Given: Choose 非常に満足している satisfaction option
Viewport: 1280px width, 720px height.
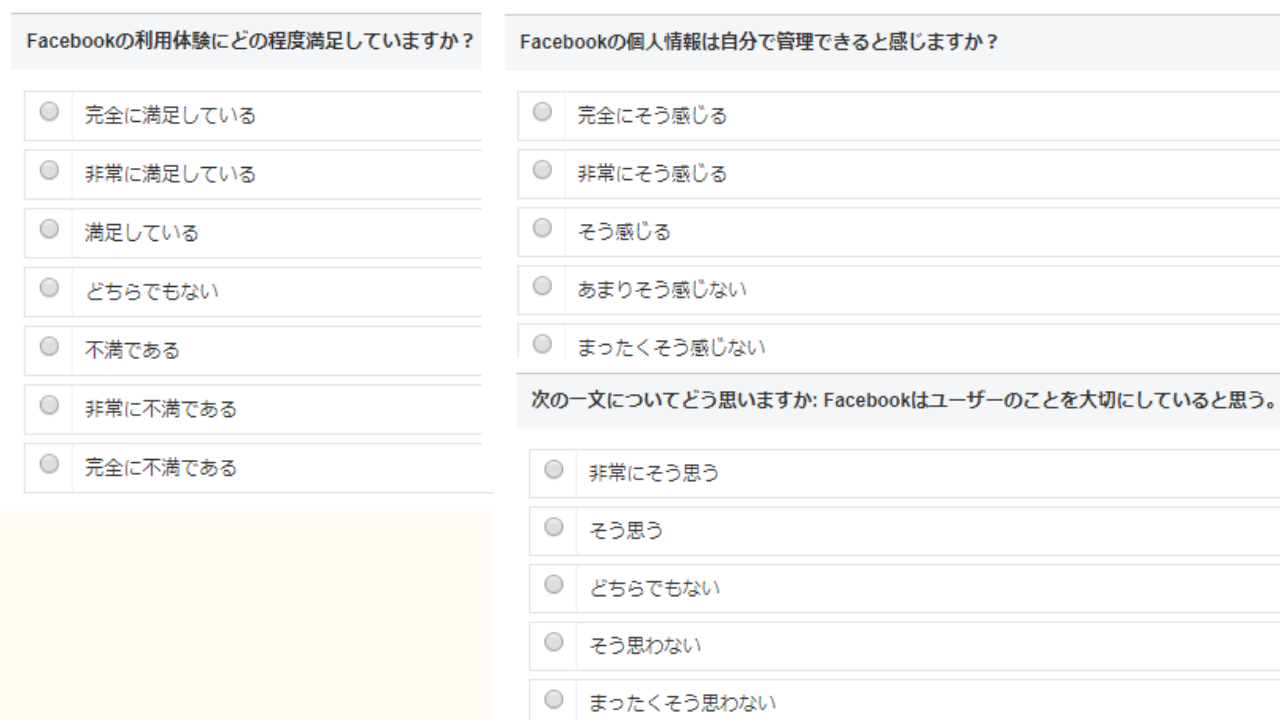Looking at the screenshot, I should click(x=49, y=171).
